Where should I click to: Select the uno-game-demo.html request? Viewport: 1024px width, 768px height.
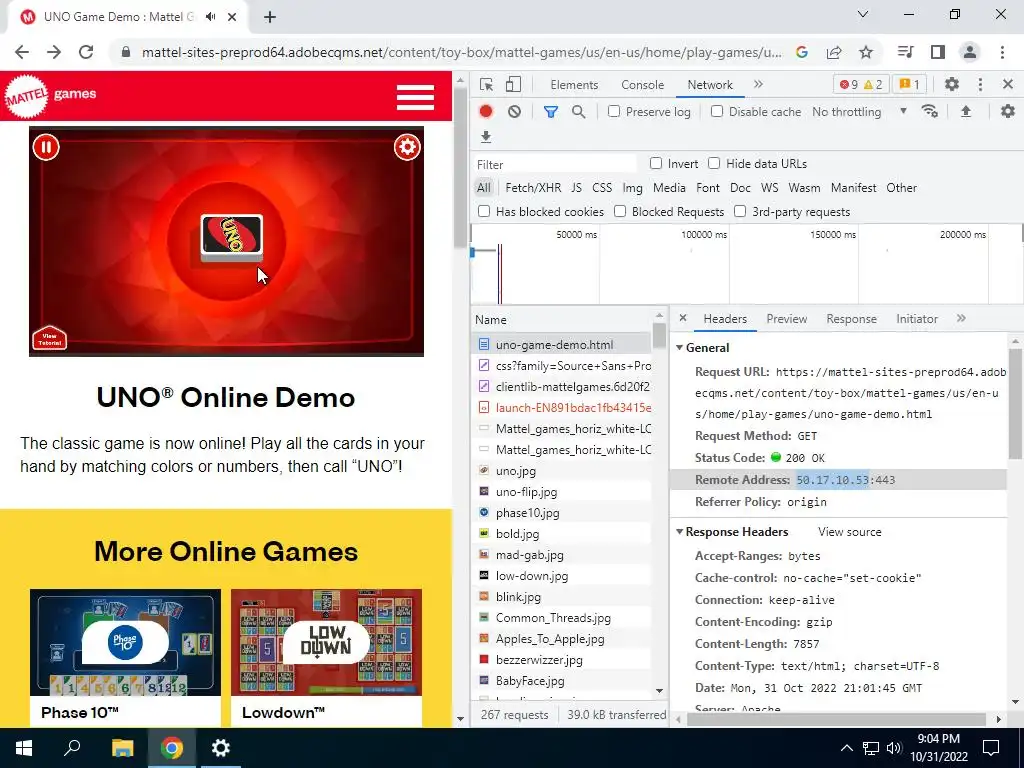562,344
